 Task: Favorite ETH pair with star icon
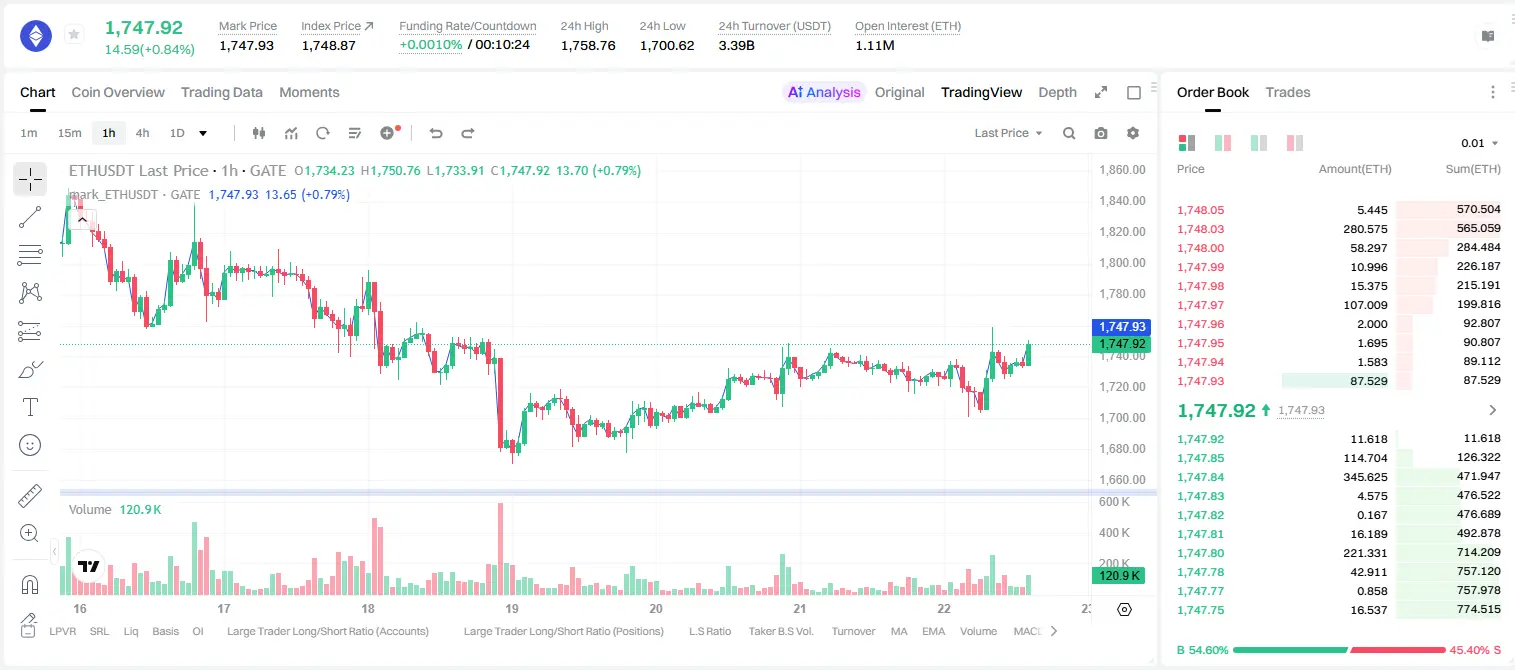click(74, 35)
